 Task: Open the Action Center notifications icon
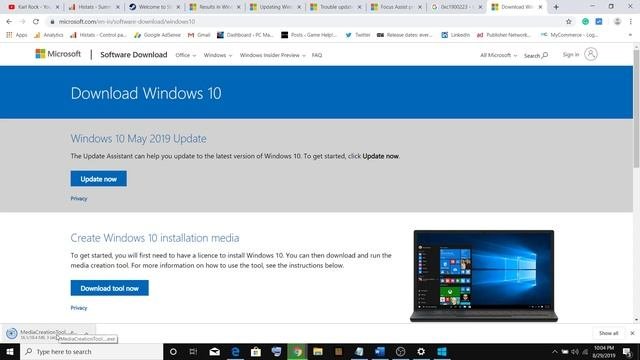tap(627, 351)
